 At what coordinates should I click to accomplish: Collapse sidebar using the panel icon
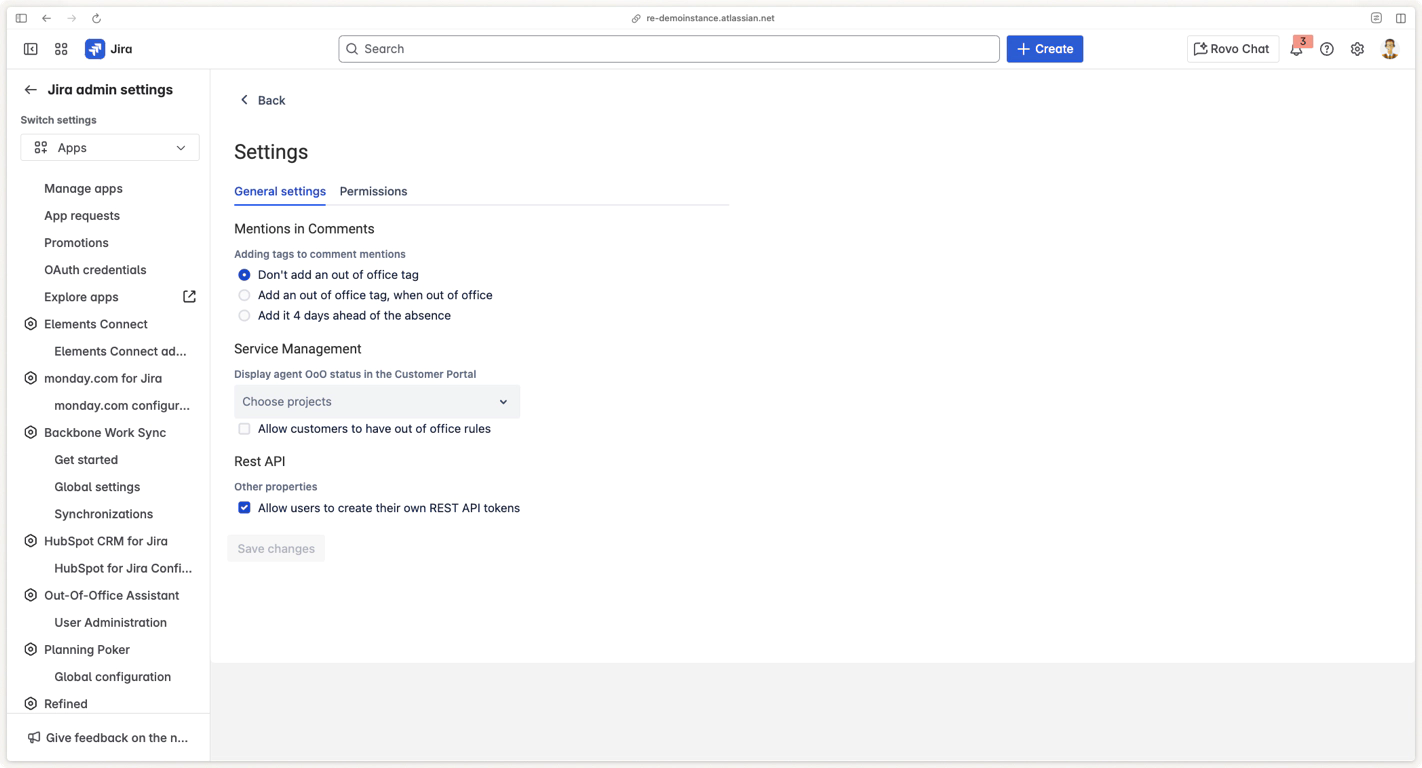coord(31,49)
